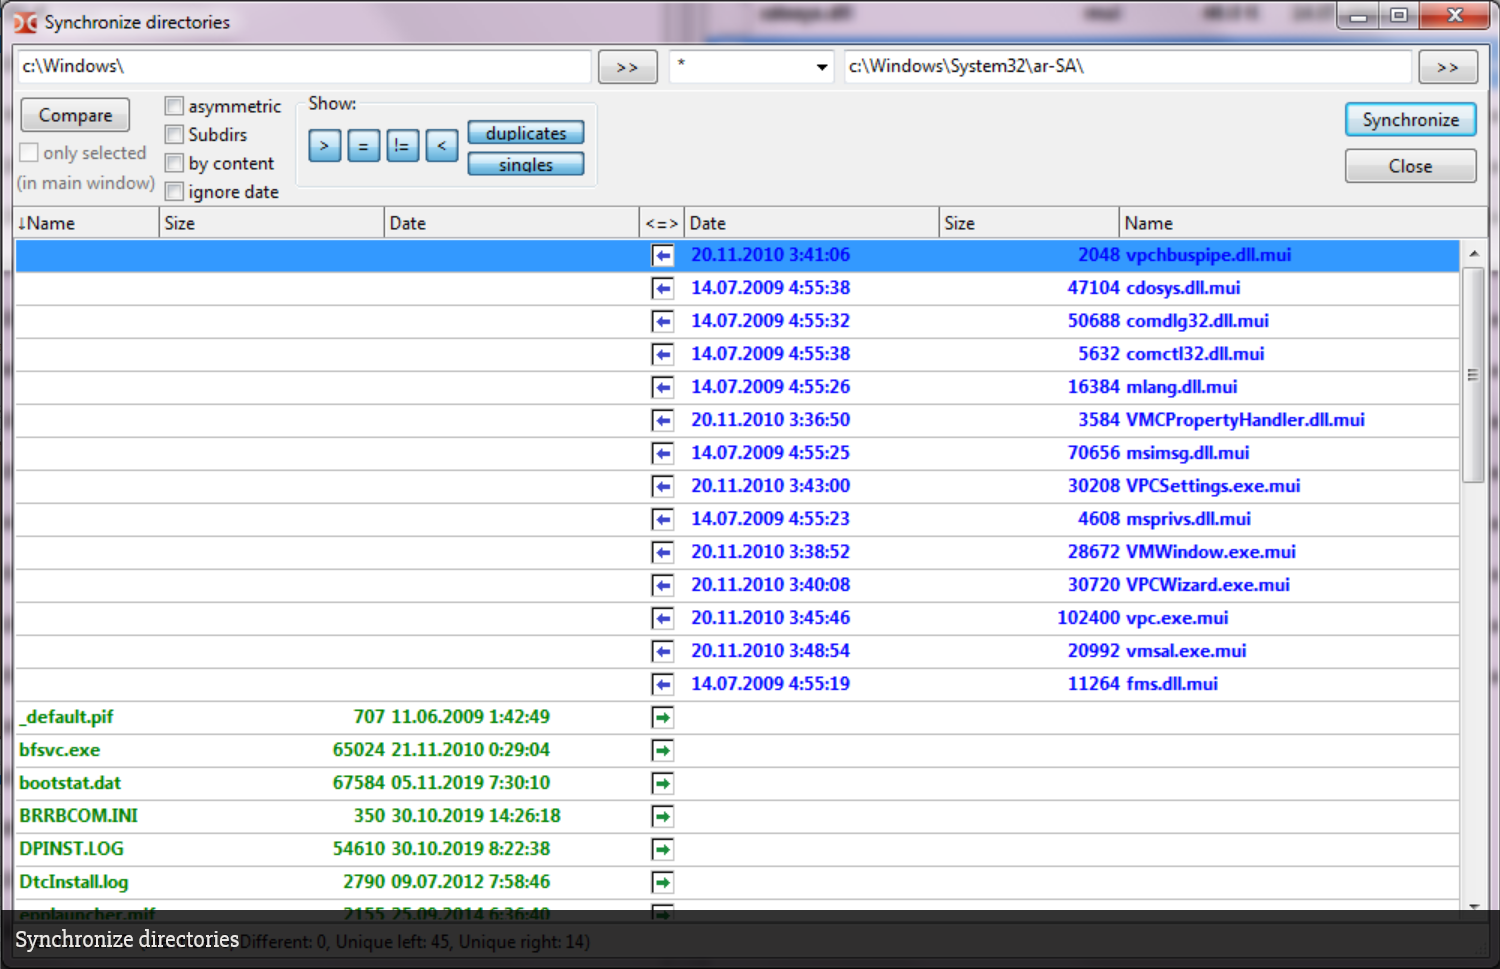Toggle the singles filter button
The width and height of the screenshot is (1500, 969).
[x=526, y=164]
